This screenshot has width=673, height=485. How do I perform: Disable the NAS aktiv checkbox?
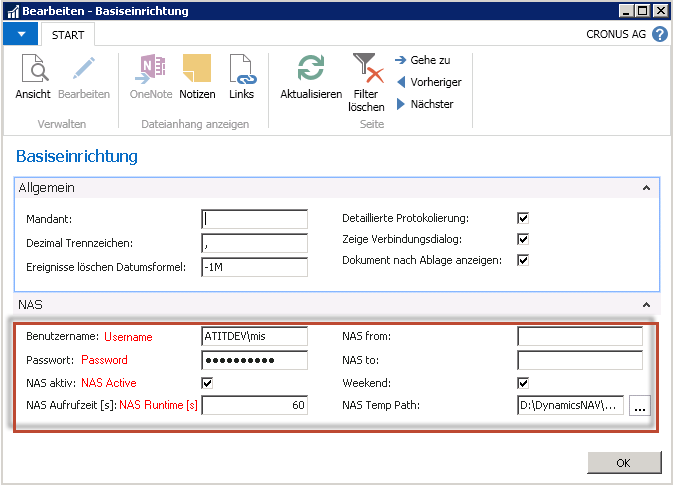coord(207,383)
